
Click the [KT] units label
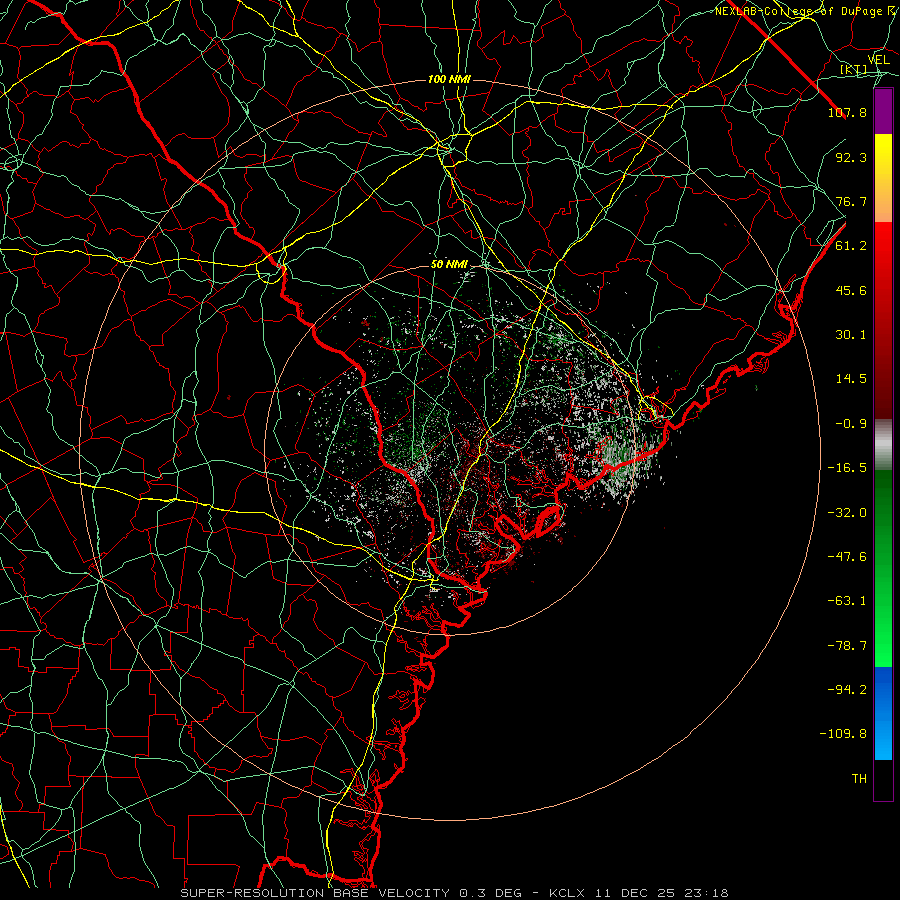tap(854, 70)
